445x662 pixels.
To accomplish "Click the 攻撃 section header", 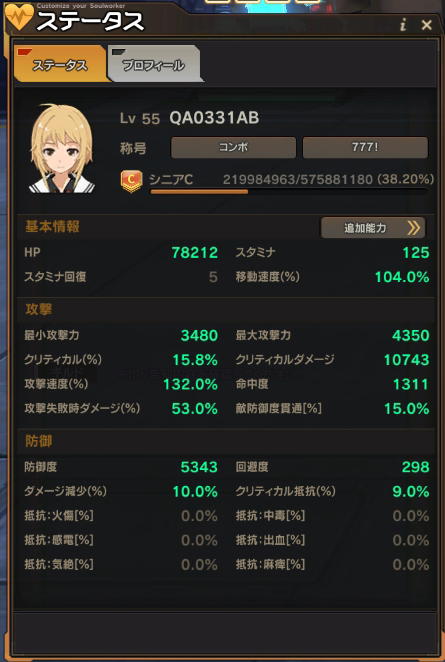I will (39, 309).
